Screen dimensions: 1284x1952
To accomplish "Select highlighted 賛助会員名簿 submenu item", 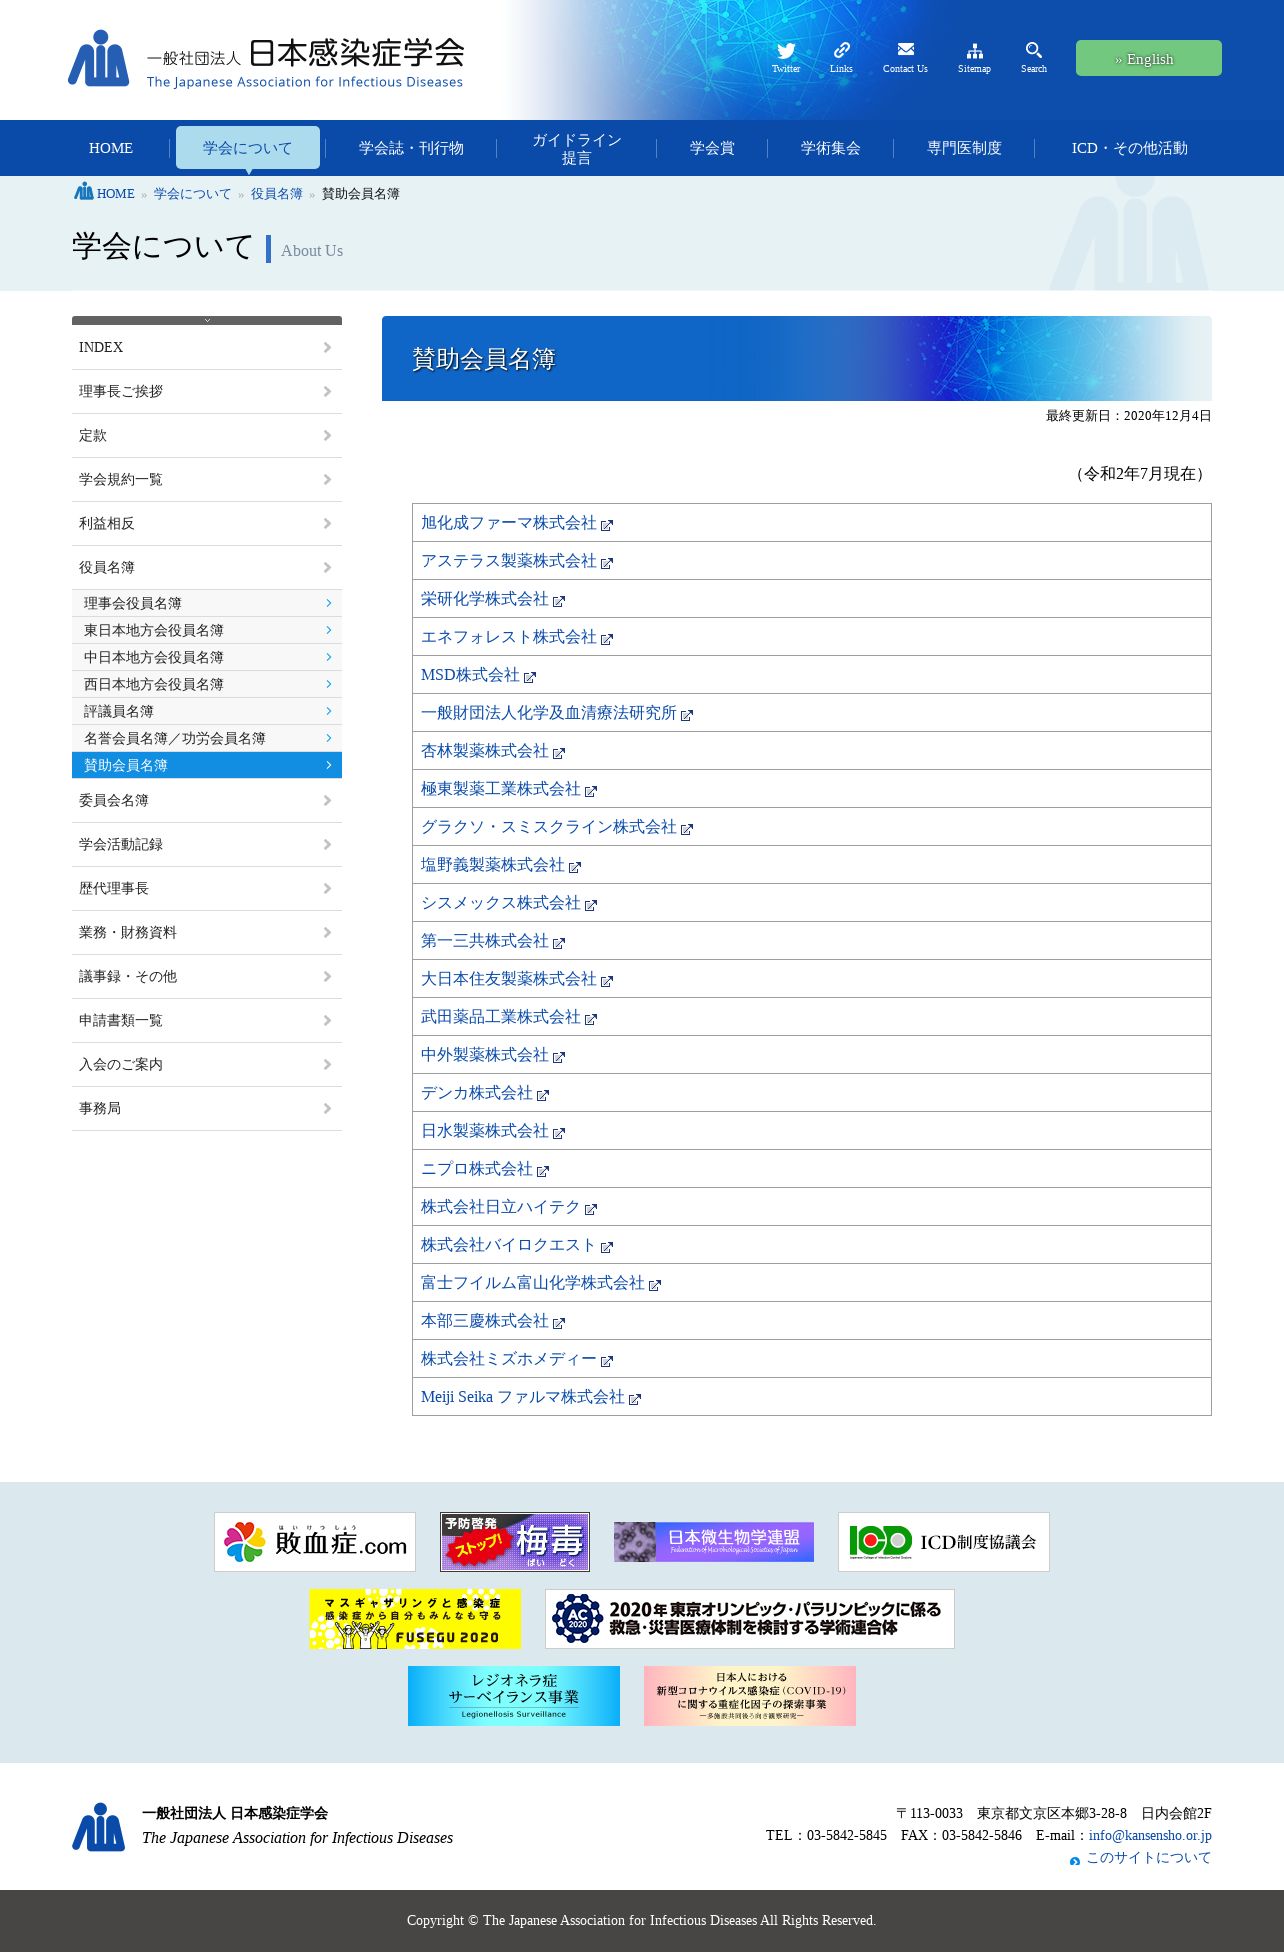I will (x=207, y=765).
